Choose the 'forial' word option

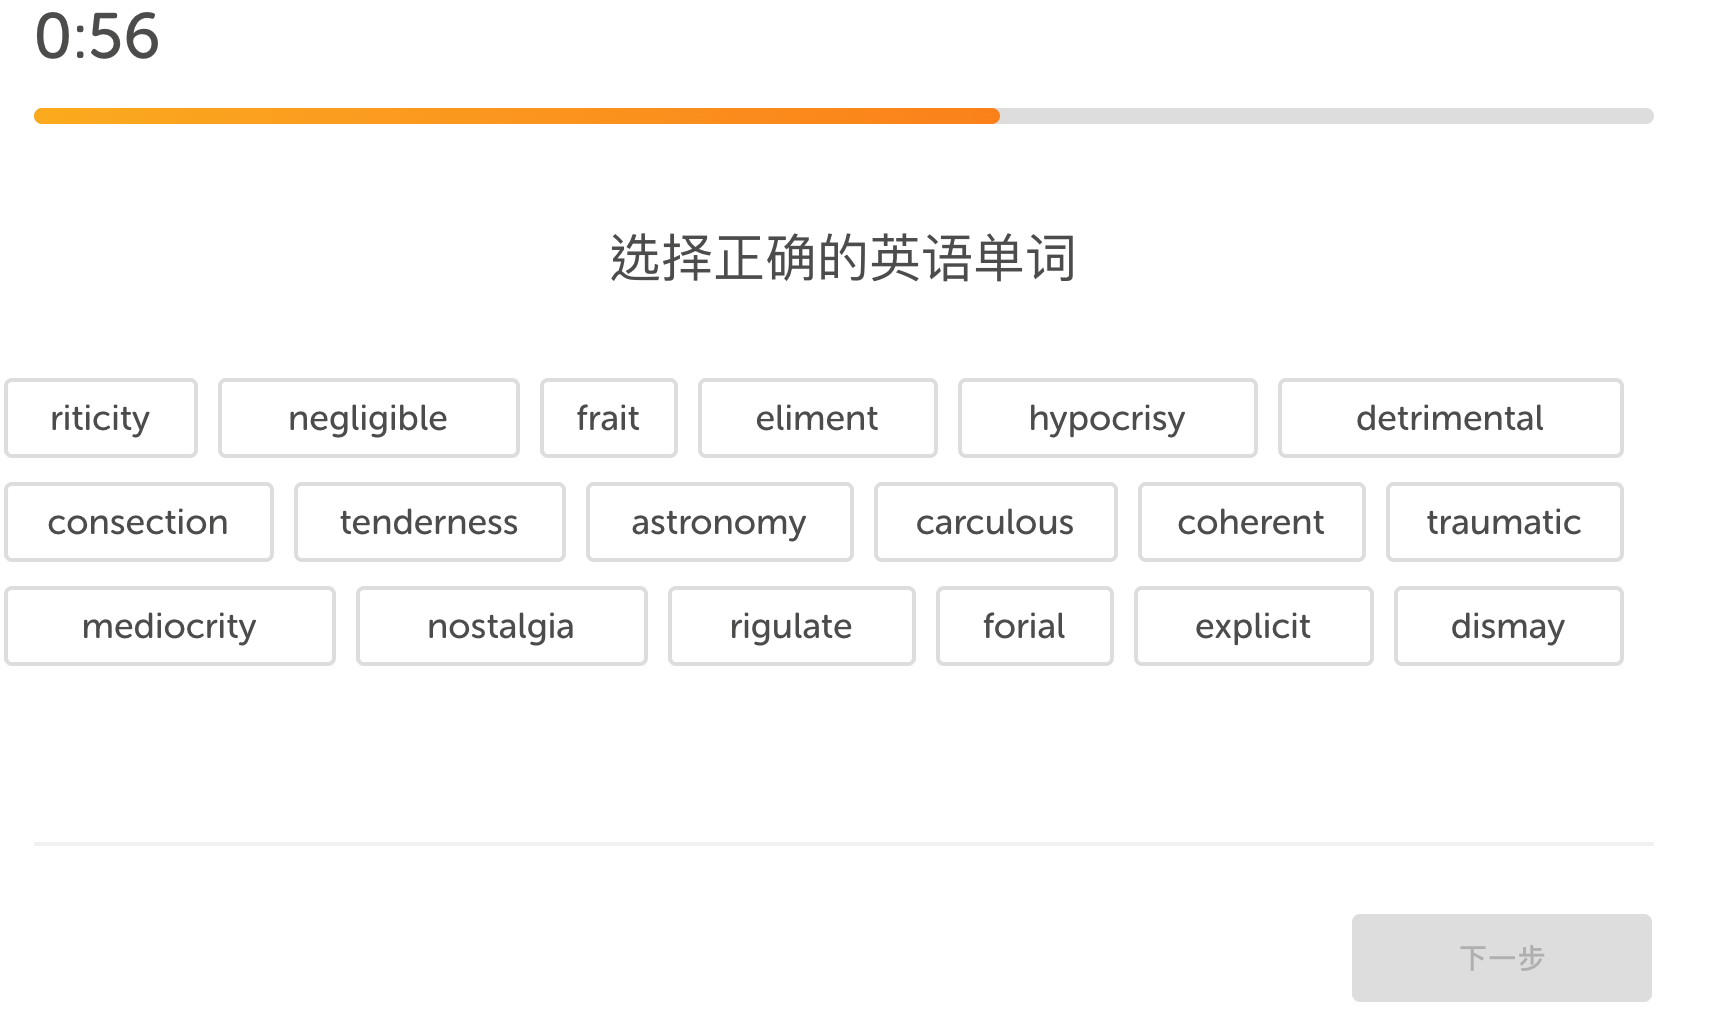[1024, 626]
